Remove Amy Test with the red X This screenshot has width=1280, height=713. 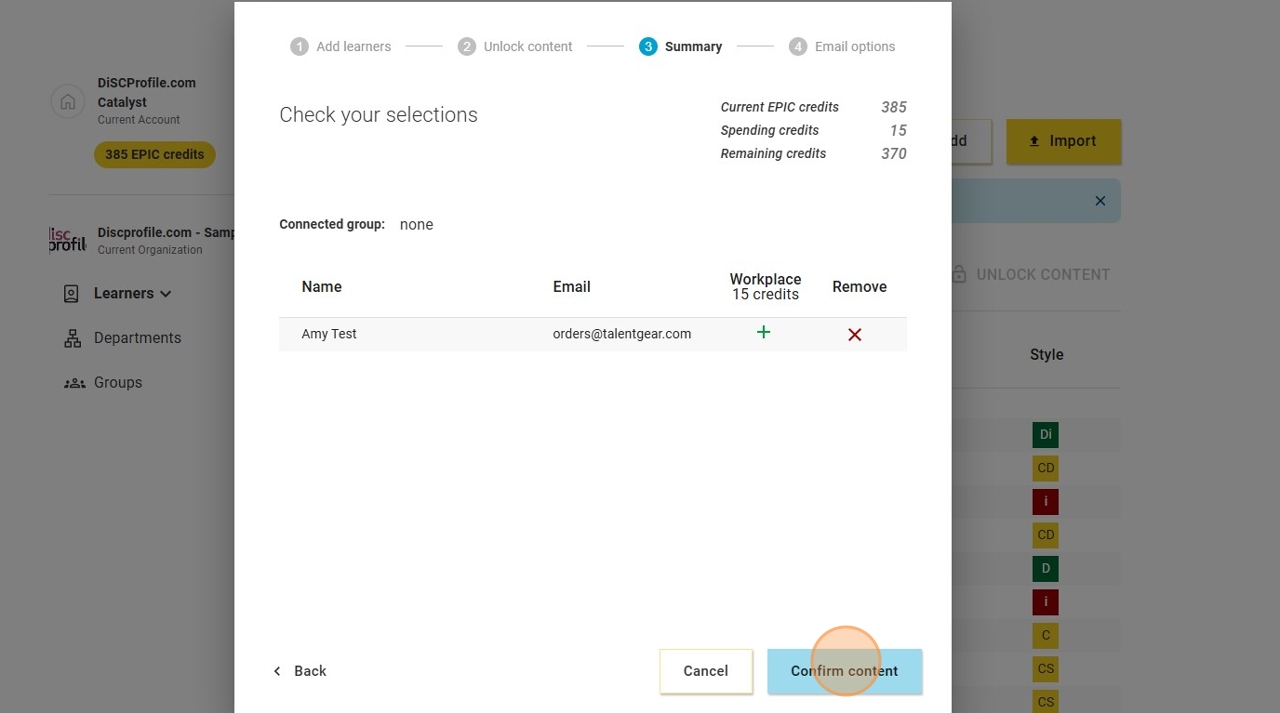click(x=855, y=335)
